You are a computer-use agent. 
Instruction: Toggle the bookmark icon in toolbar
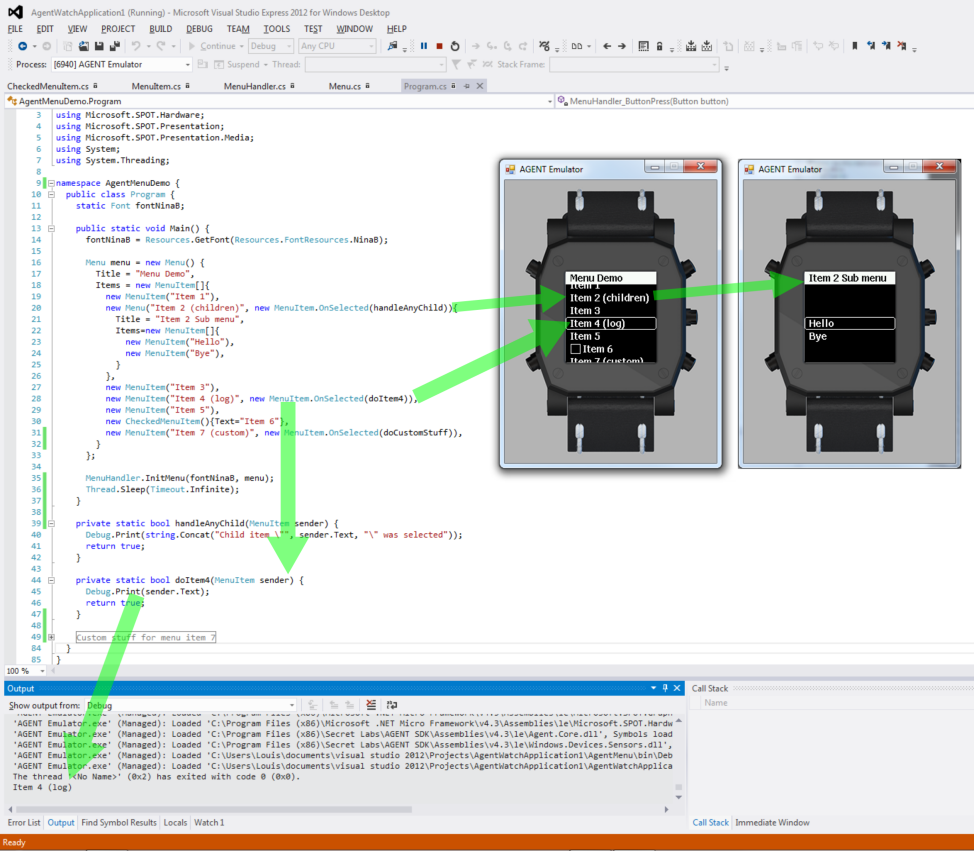coord(855,46)
